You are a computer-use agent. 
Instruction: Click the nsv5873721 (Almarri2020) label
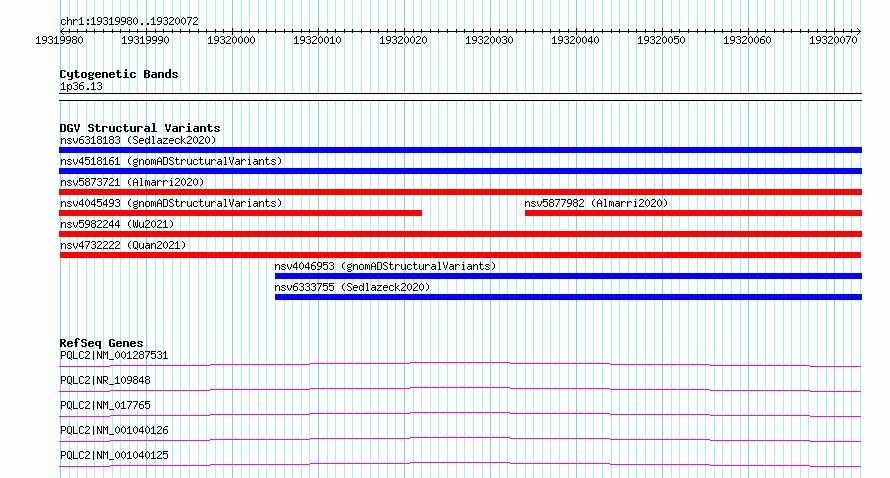(132, 182)
